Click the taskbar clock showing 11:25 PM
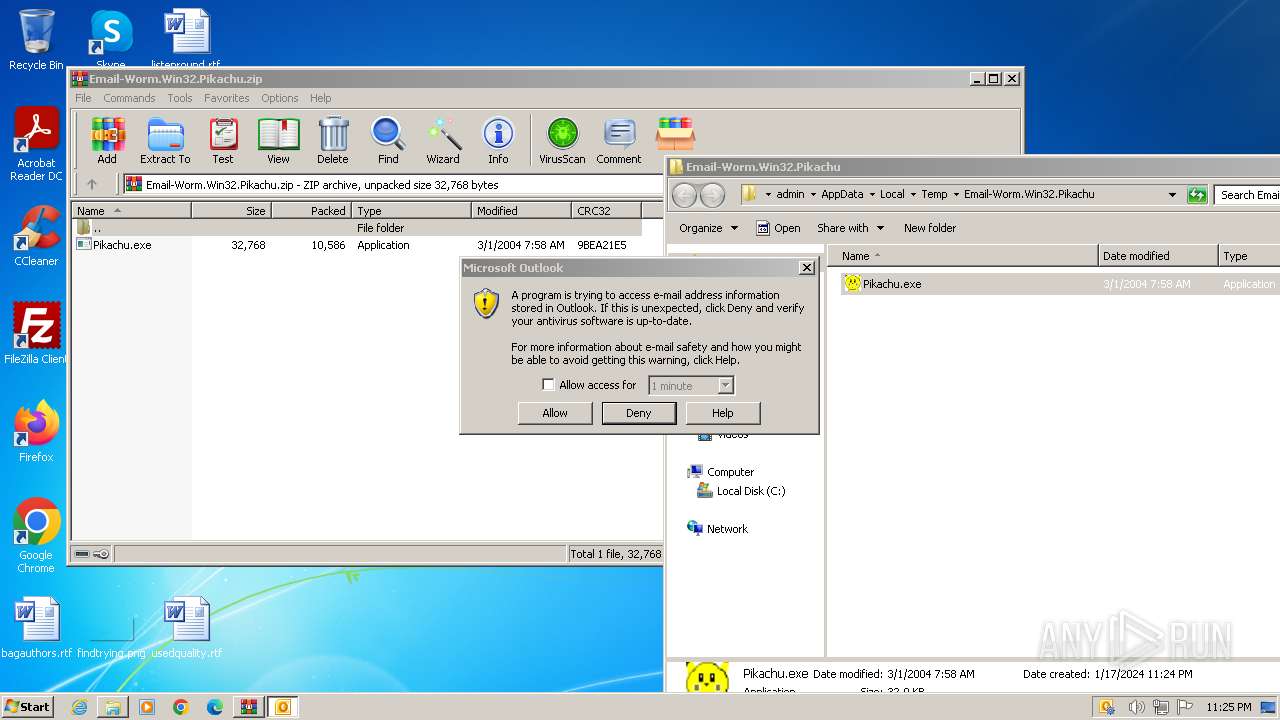The height and width of the screenshot is (720, 1280). click(1229, 707)
